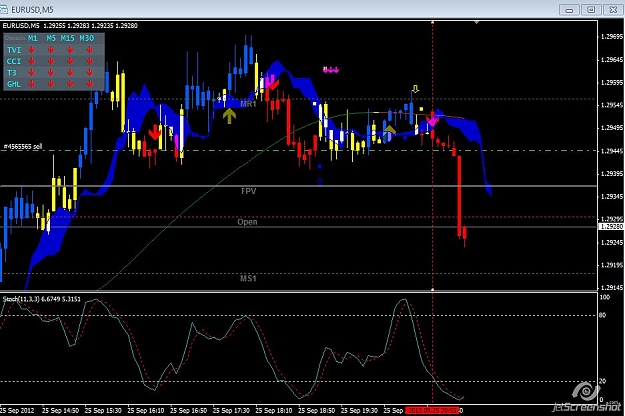
Task: Select the three magenta down arrows signal
Action: (x=331, y=70)
